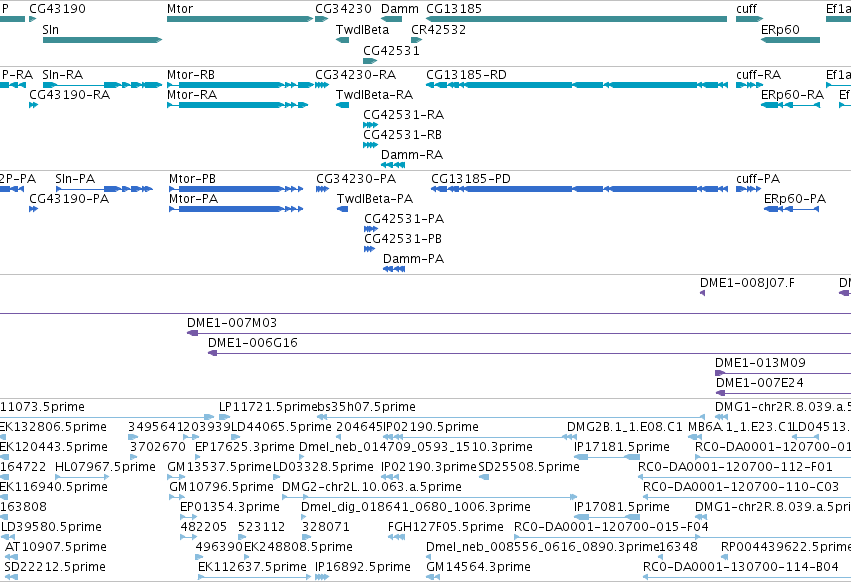Select the CG42531-RB transcript arrows
Image resolution: width=851 pixels, height=582 pixels.
click(371, 145)
